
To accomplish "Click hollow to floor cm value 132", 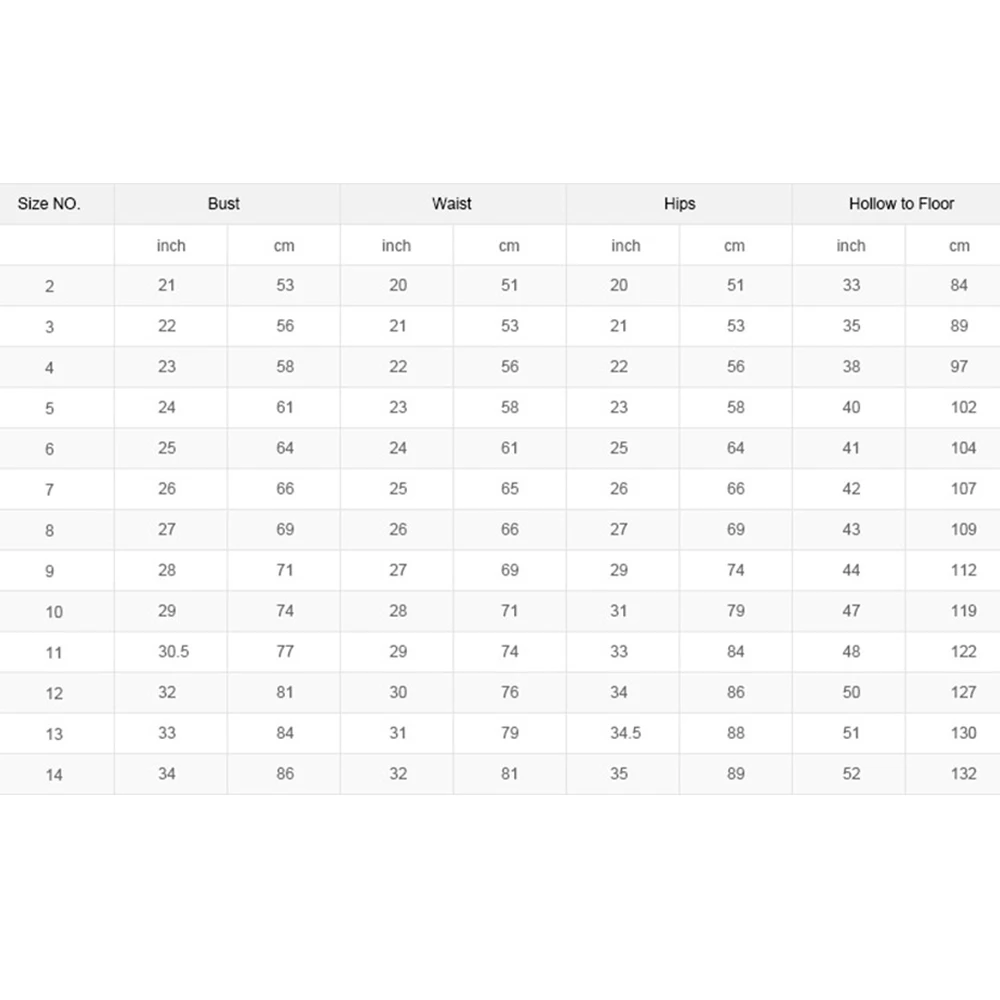I will 964,774.
